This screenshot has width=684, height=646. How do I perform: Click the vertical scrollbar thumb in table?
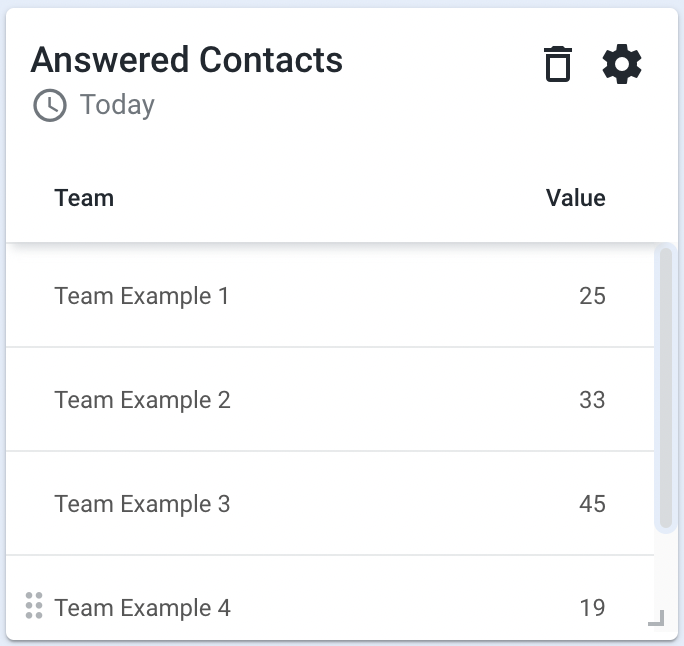click(x=666, y=388)
